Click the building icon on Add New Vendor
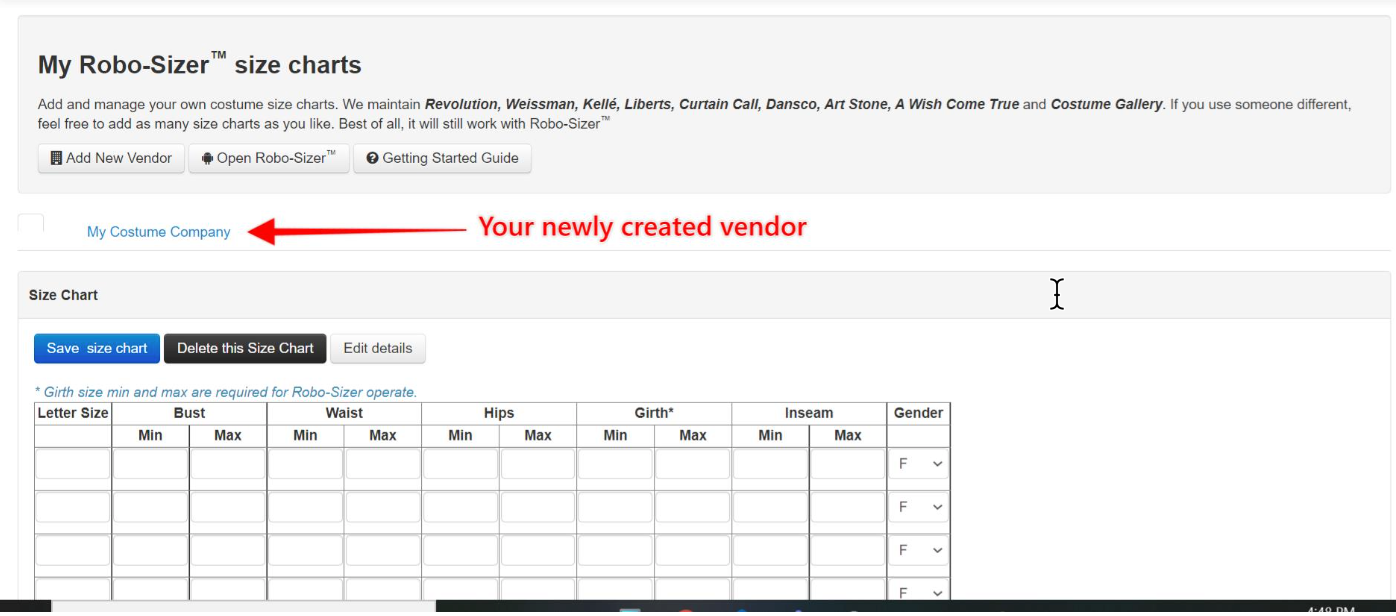The height and width of the screenshot is (616, 1396). [56, 158]
